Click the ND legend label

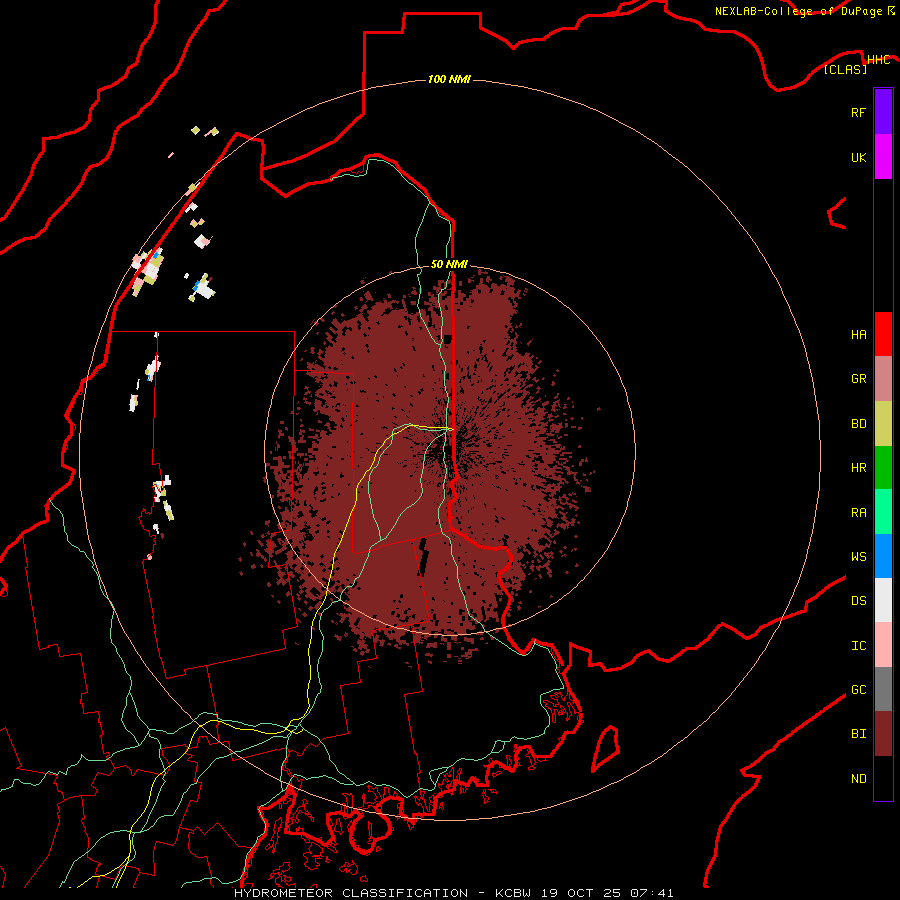tap(858, 779)
